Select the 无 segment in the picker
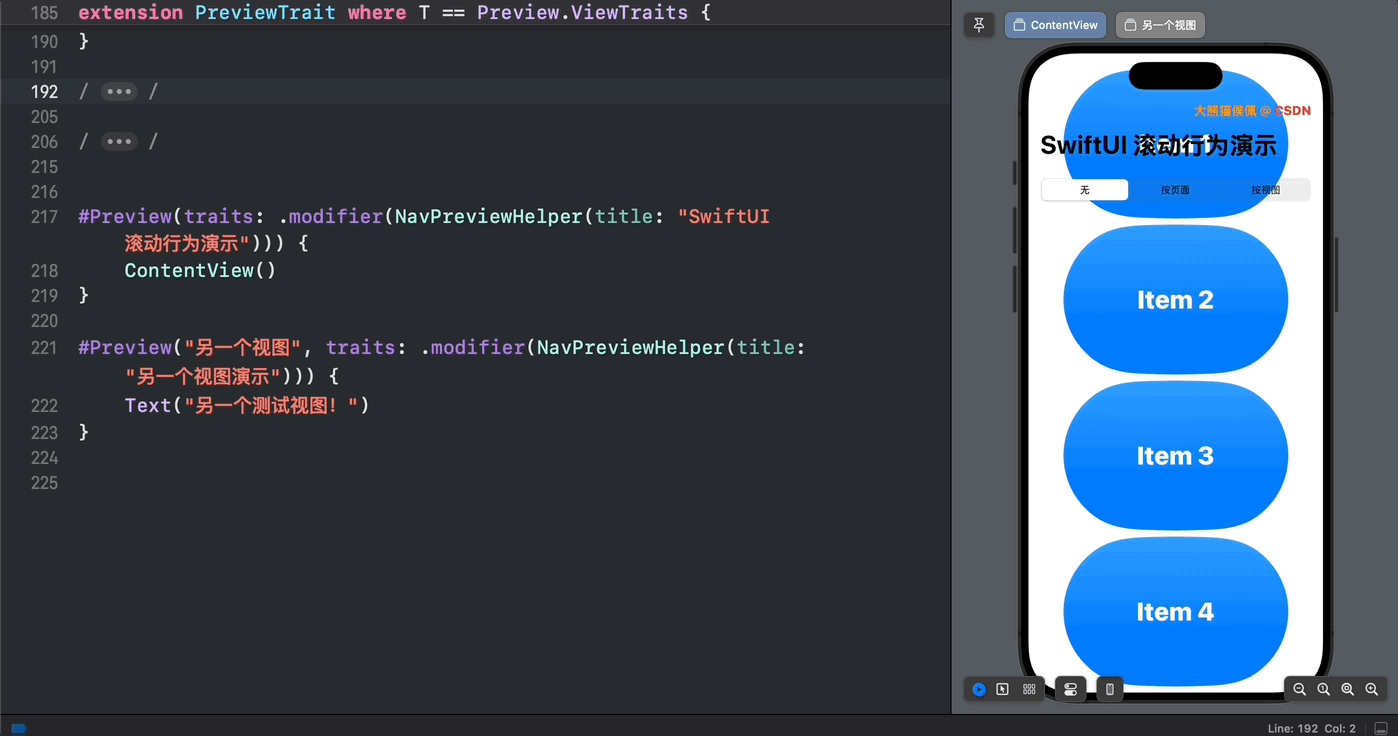 click(x=1085, y=190)
